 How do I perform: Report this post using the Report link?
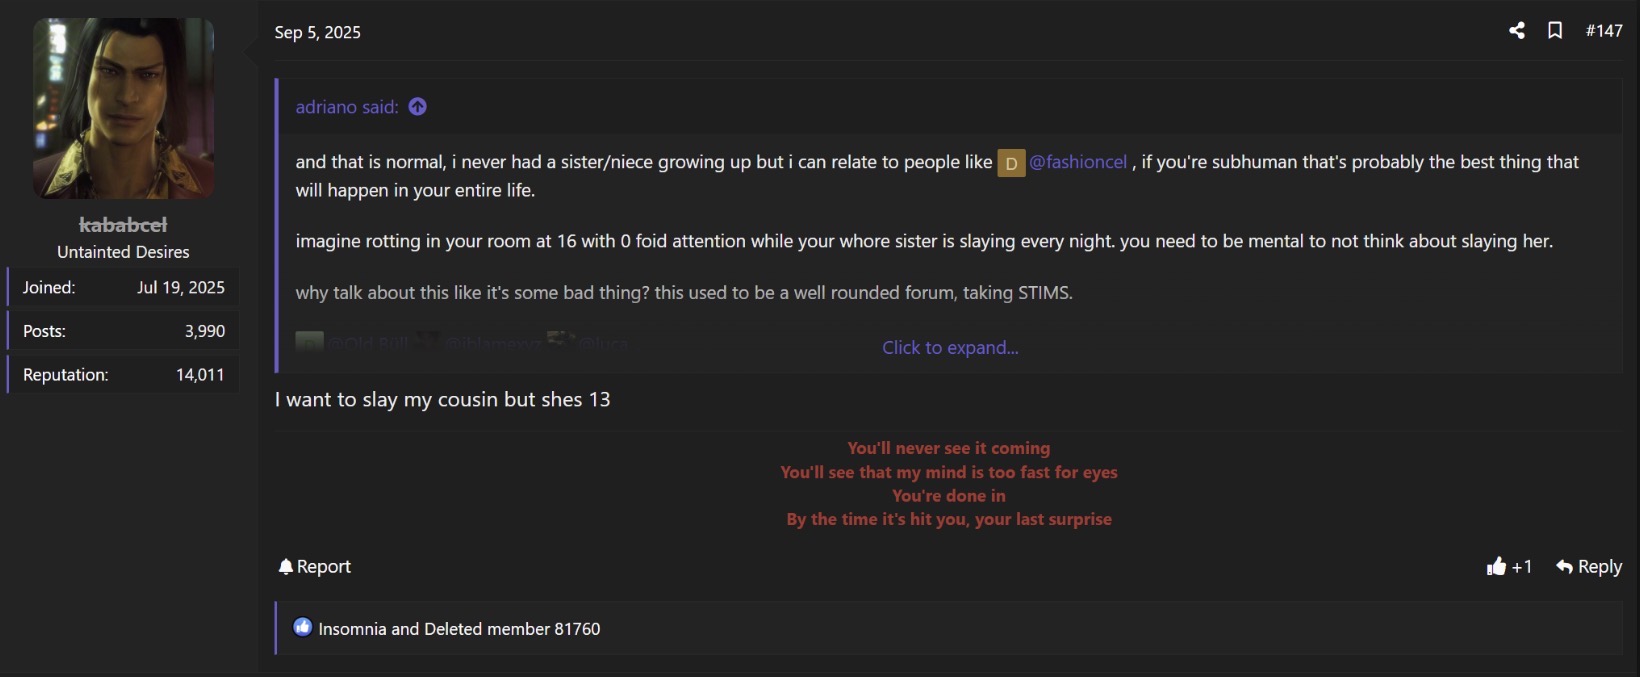click(x=324, y=567)
